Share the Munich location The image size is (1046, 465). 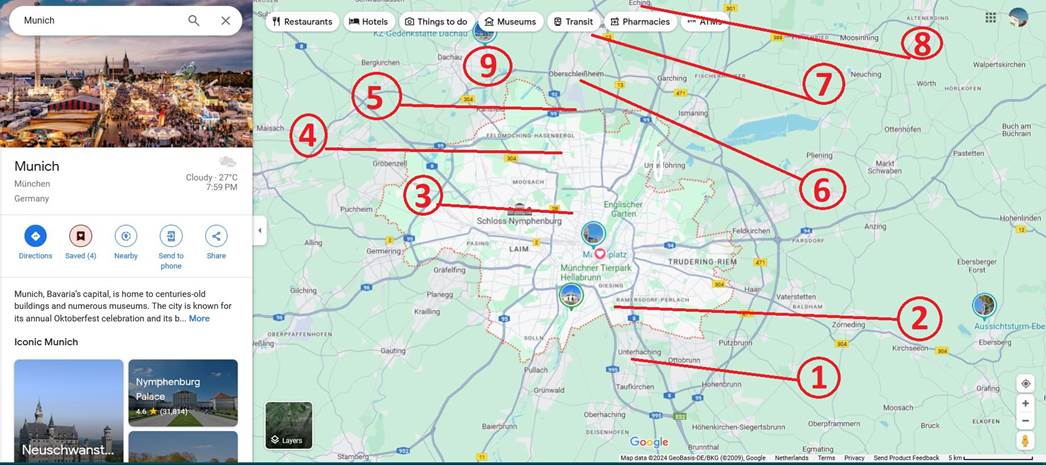[215, 242]
